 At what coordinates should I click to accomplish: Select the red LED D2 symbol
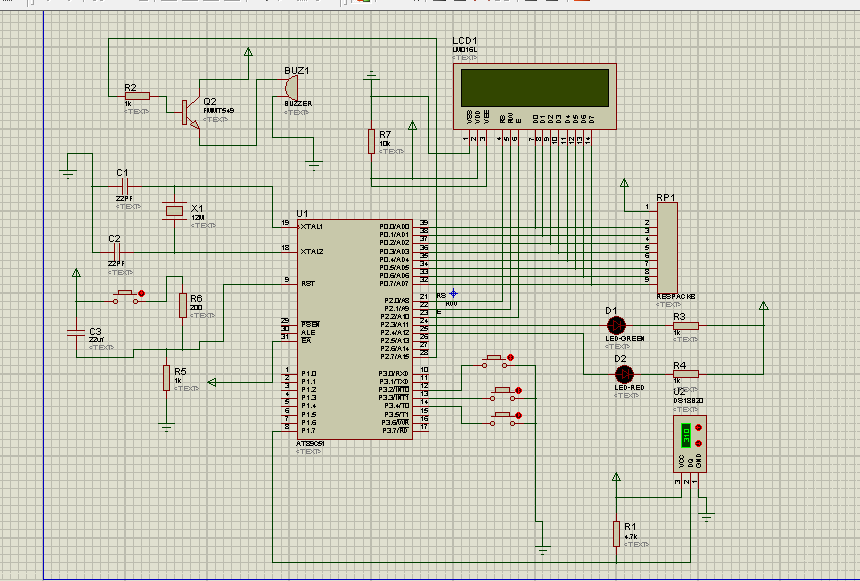coord(625,374)
